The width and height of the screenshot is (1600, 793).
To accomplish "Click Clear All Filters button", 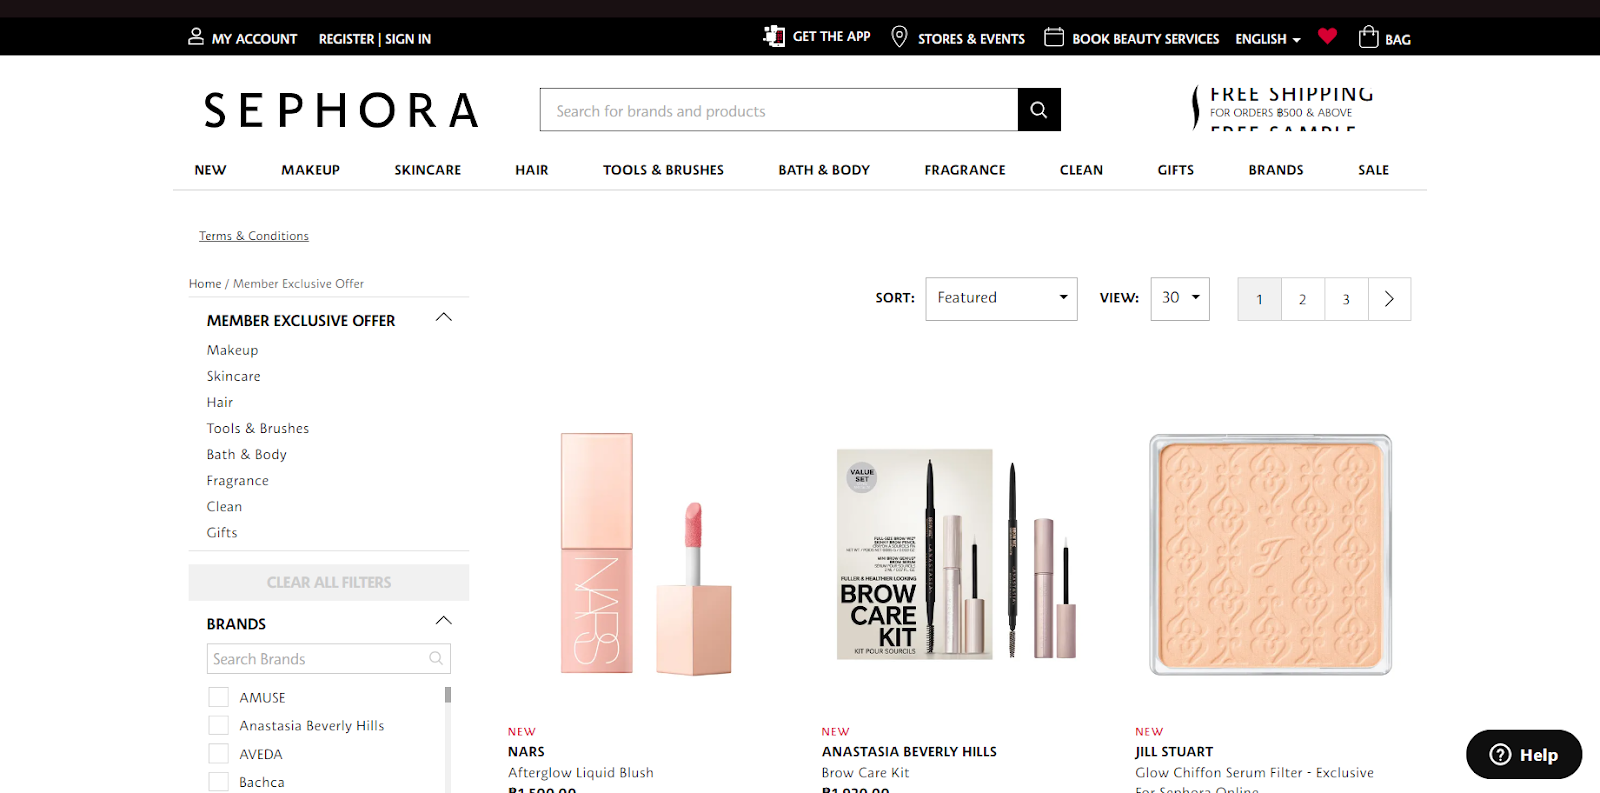I will (x=329, y=582).
